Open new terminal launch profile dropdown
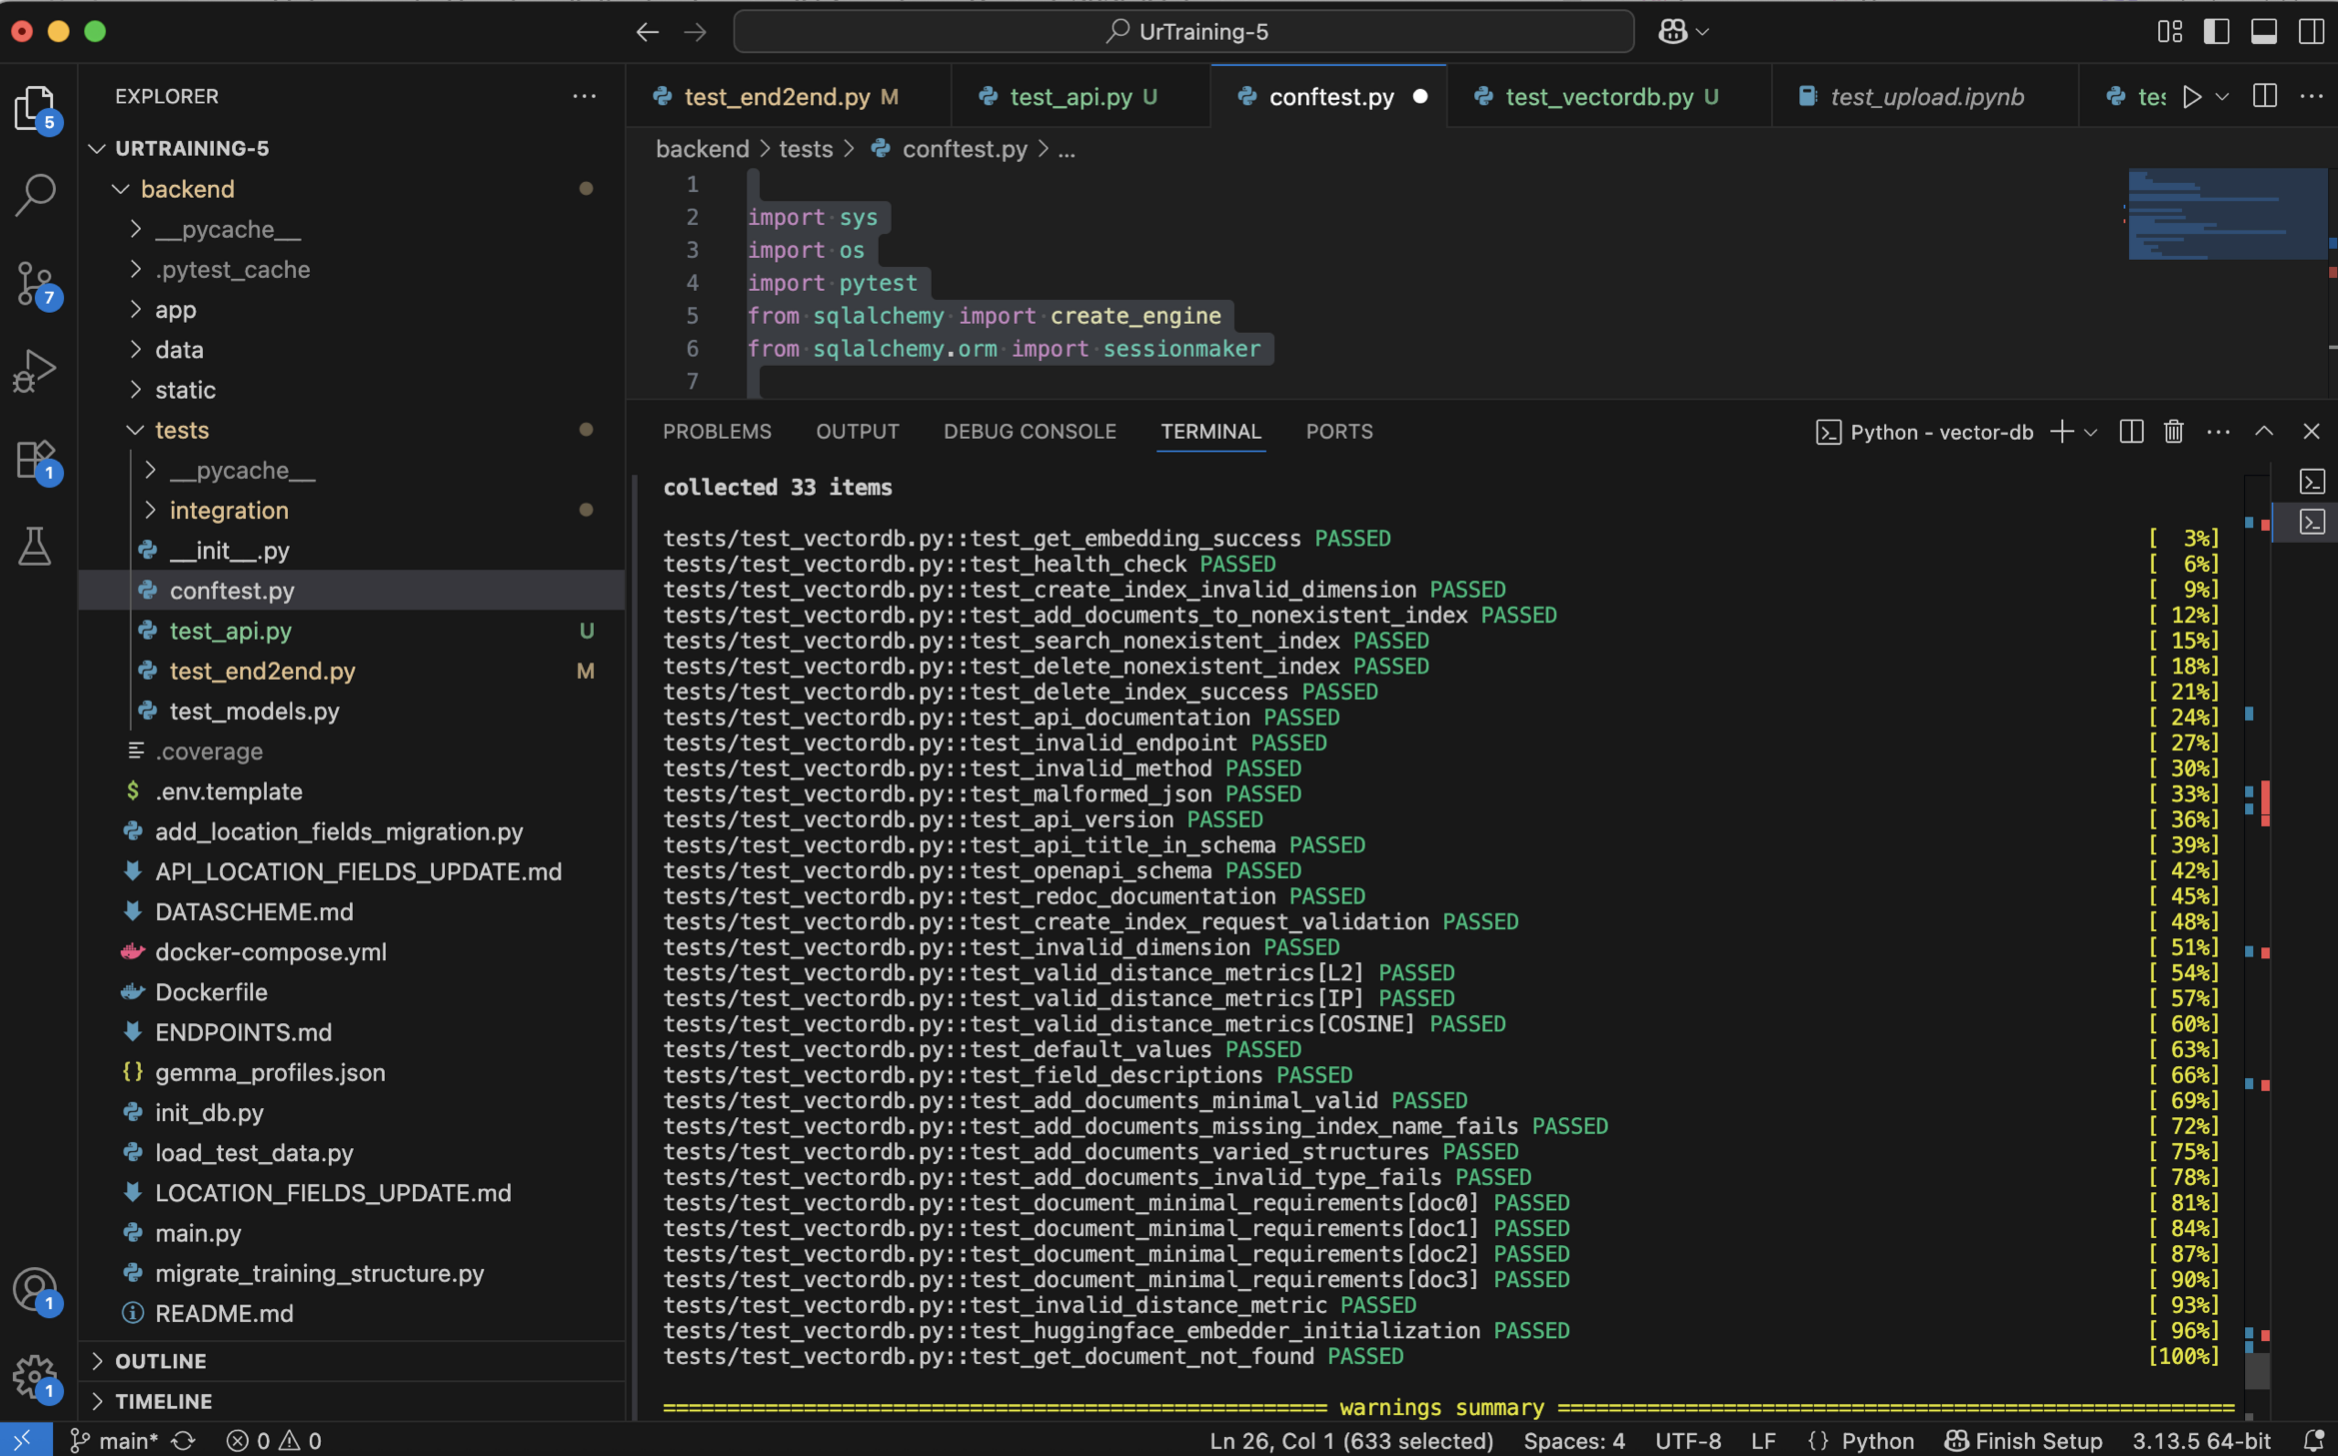The height and width of the screenshot is (1456, 2338). click(2091, 432)
